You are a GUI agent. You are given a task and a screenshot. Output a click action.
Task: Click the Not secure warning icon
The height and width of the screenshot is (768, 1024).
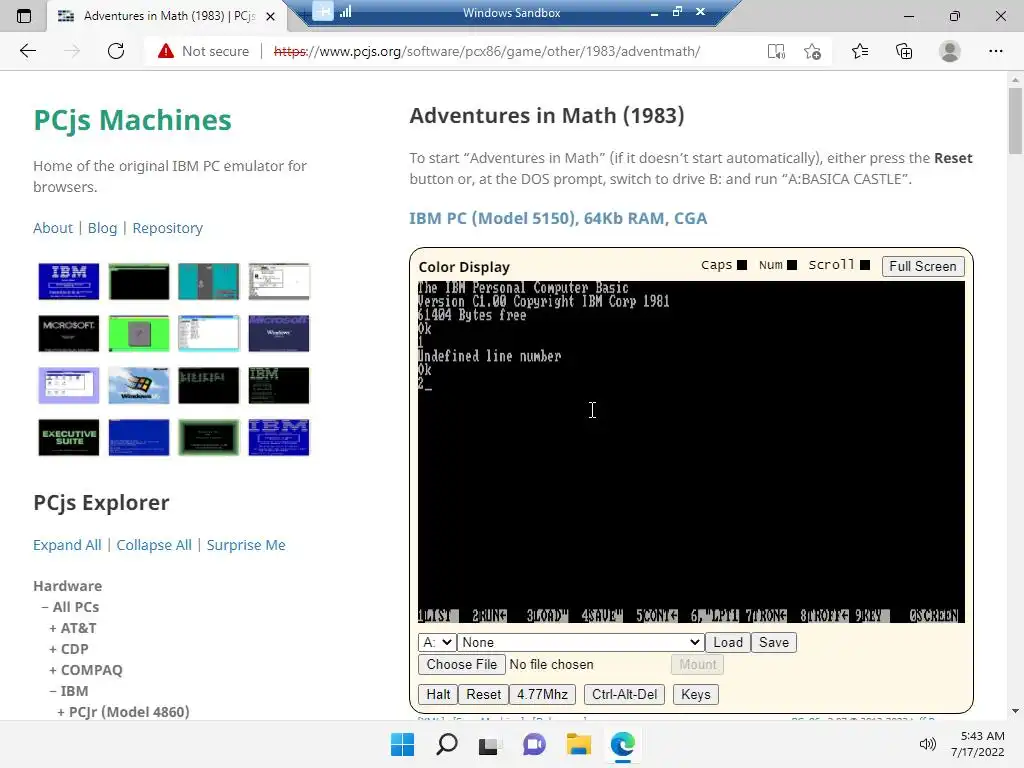point(166,51)
